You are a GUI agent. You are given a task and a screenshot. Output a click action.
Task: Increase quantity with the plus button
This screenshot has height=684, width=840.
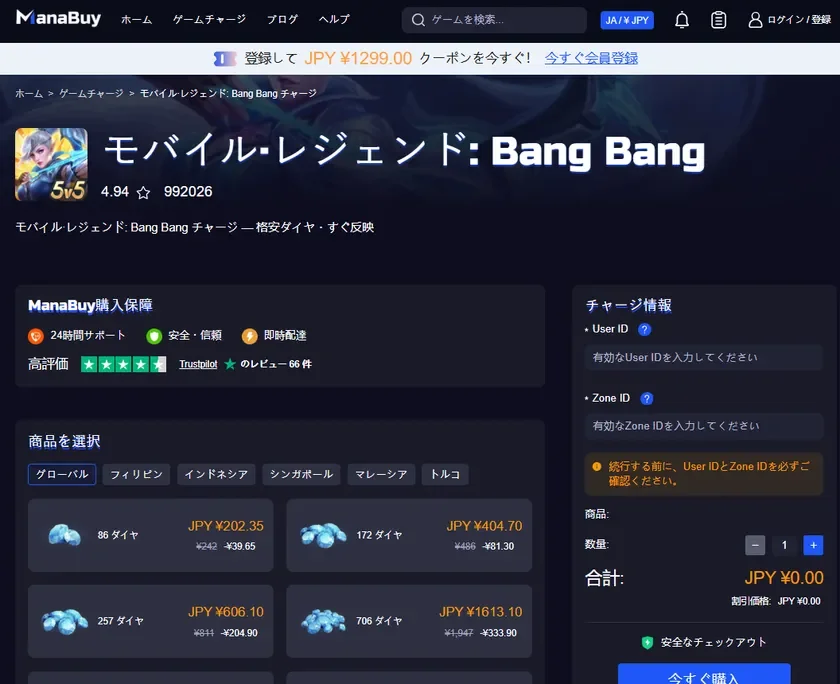point(811,545)
